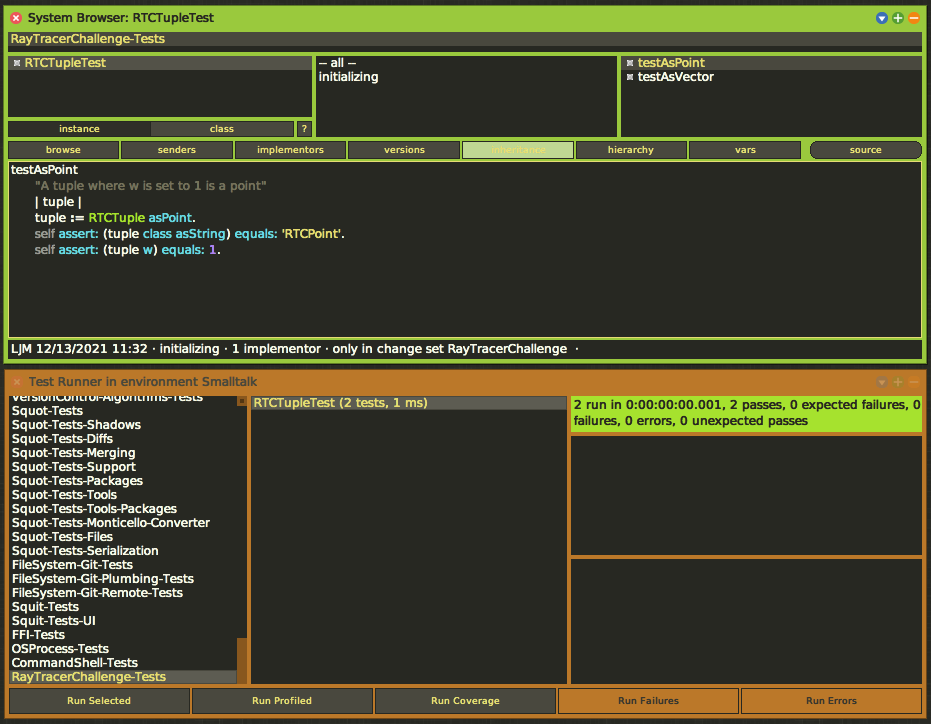Open the vars menu button
Image resolution: width=931 pixels, height=724 pixels.
(745, 150)
